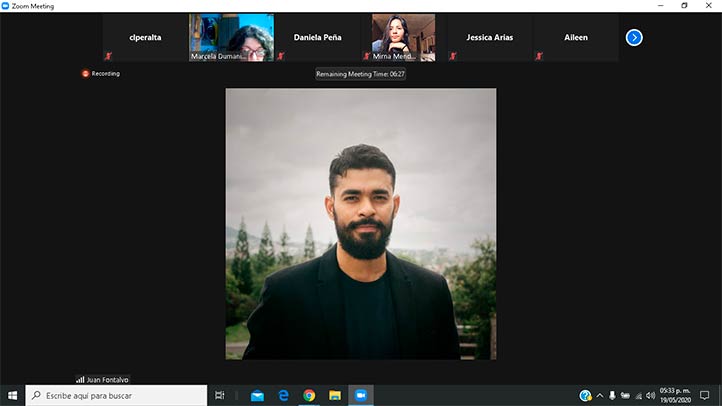This screenshot has width=722, height=406.
Task: Select Mirna Mendoza's video thumbnail
Action: tap(403, 37)
